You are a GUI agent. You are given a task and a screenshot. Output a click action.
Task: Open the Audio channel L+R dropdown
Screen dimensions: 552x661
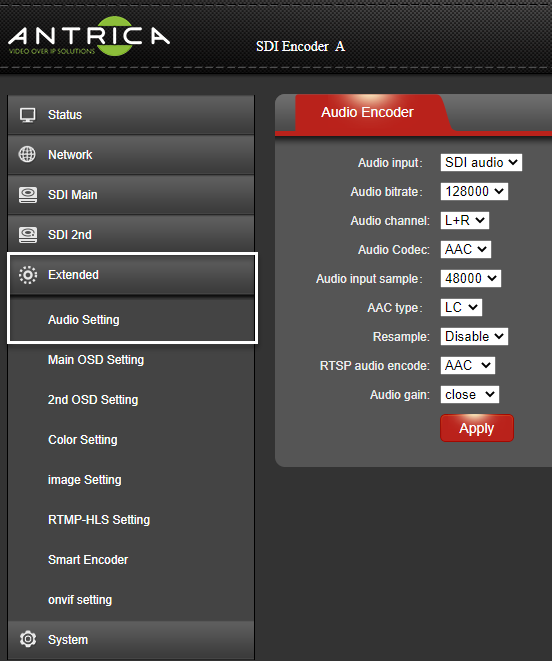pyautogui.click(x=465, y=220)
